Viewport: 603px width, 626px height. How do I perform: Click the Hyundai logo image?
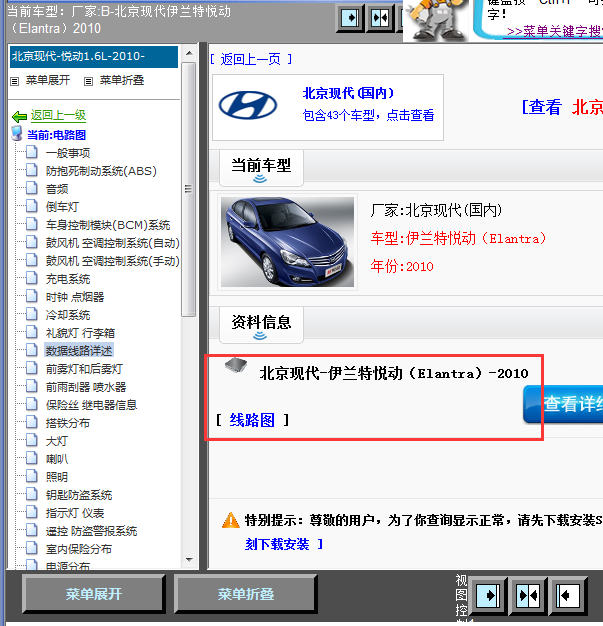pos(248,105)
